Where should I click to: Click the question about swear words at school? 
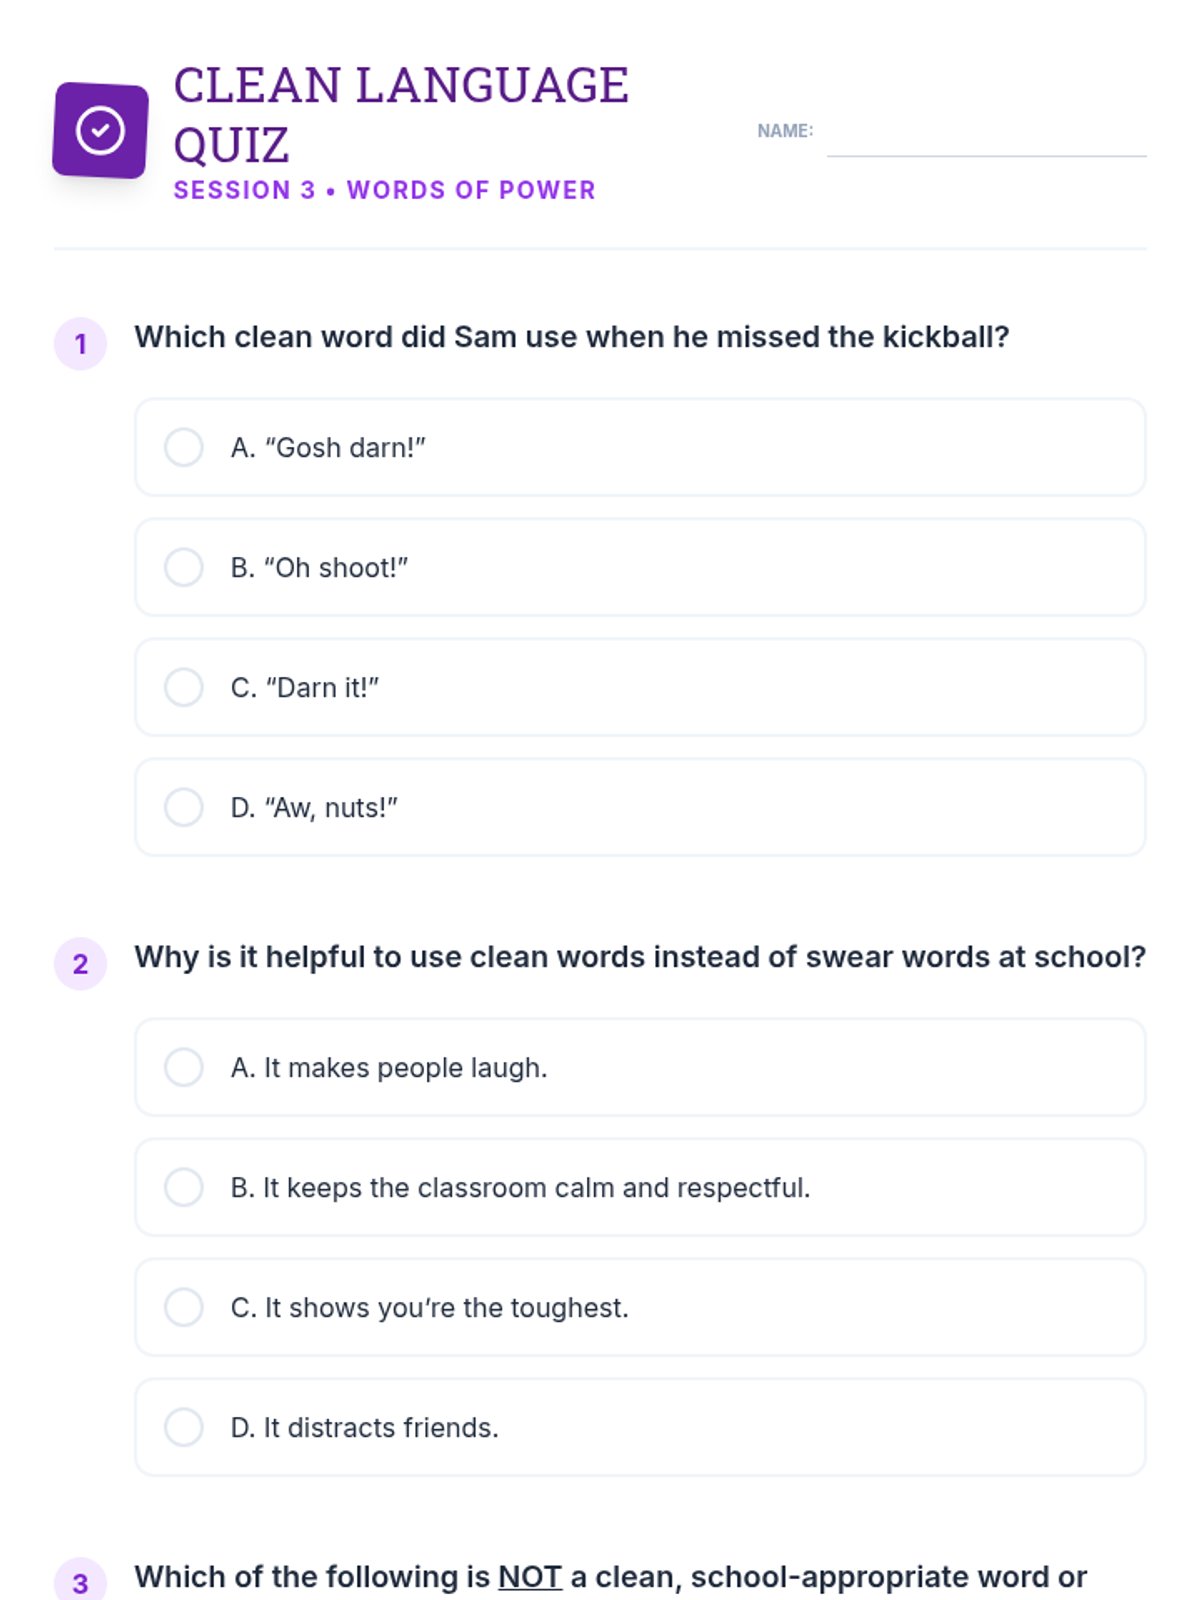click(x=640, y=957)
